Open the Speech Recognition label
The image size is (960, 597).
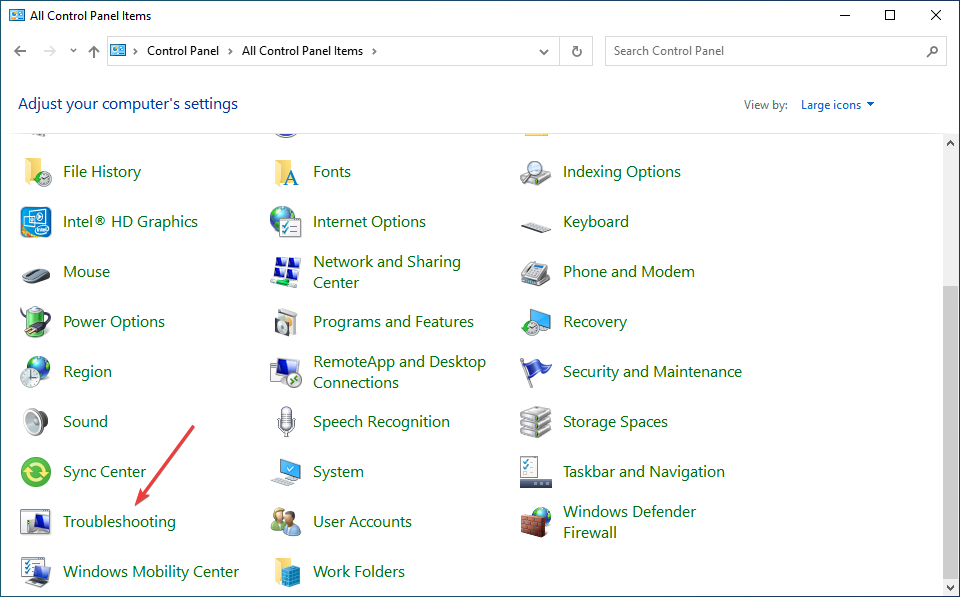[381, 422]
